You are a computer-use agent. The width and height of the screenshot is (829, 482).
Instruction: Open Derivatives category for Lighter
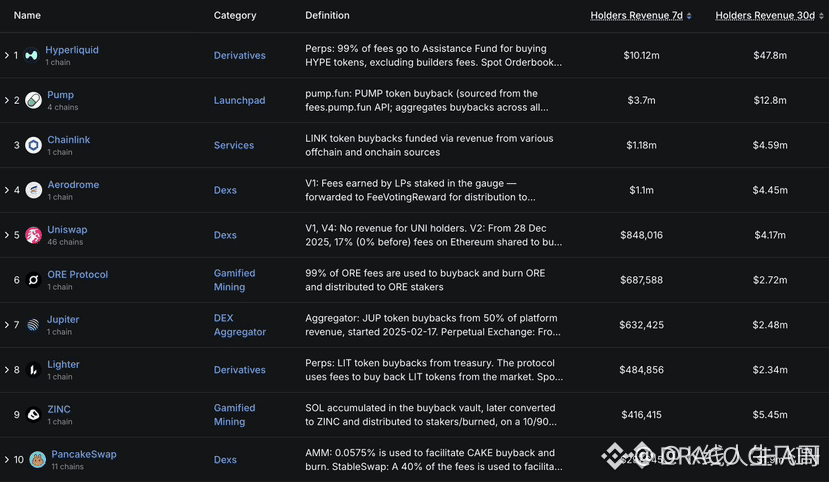[x=240, y=369]
